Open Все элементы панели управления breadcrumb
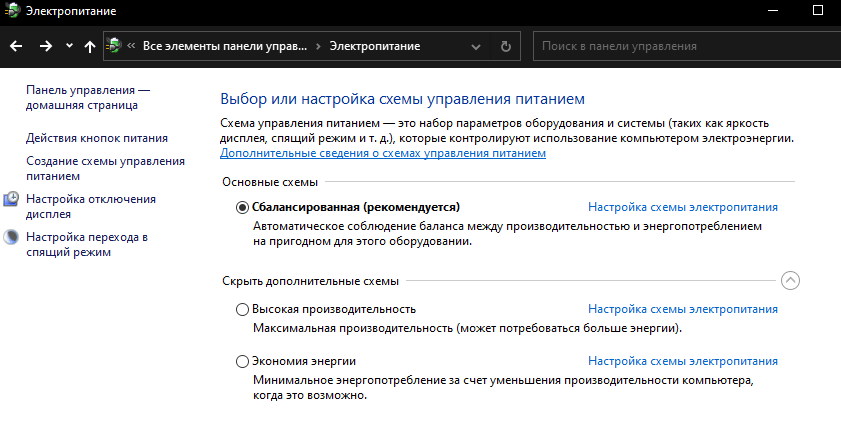Viewport: 841px width, 443px height. pos(226,46)
